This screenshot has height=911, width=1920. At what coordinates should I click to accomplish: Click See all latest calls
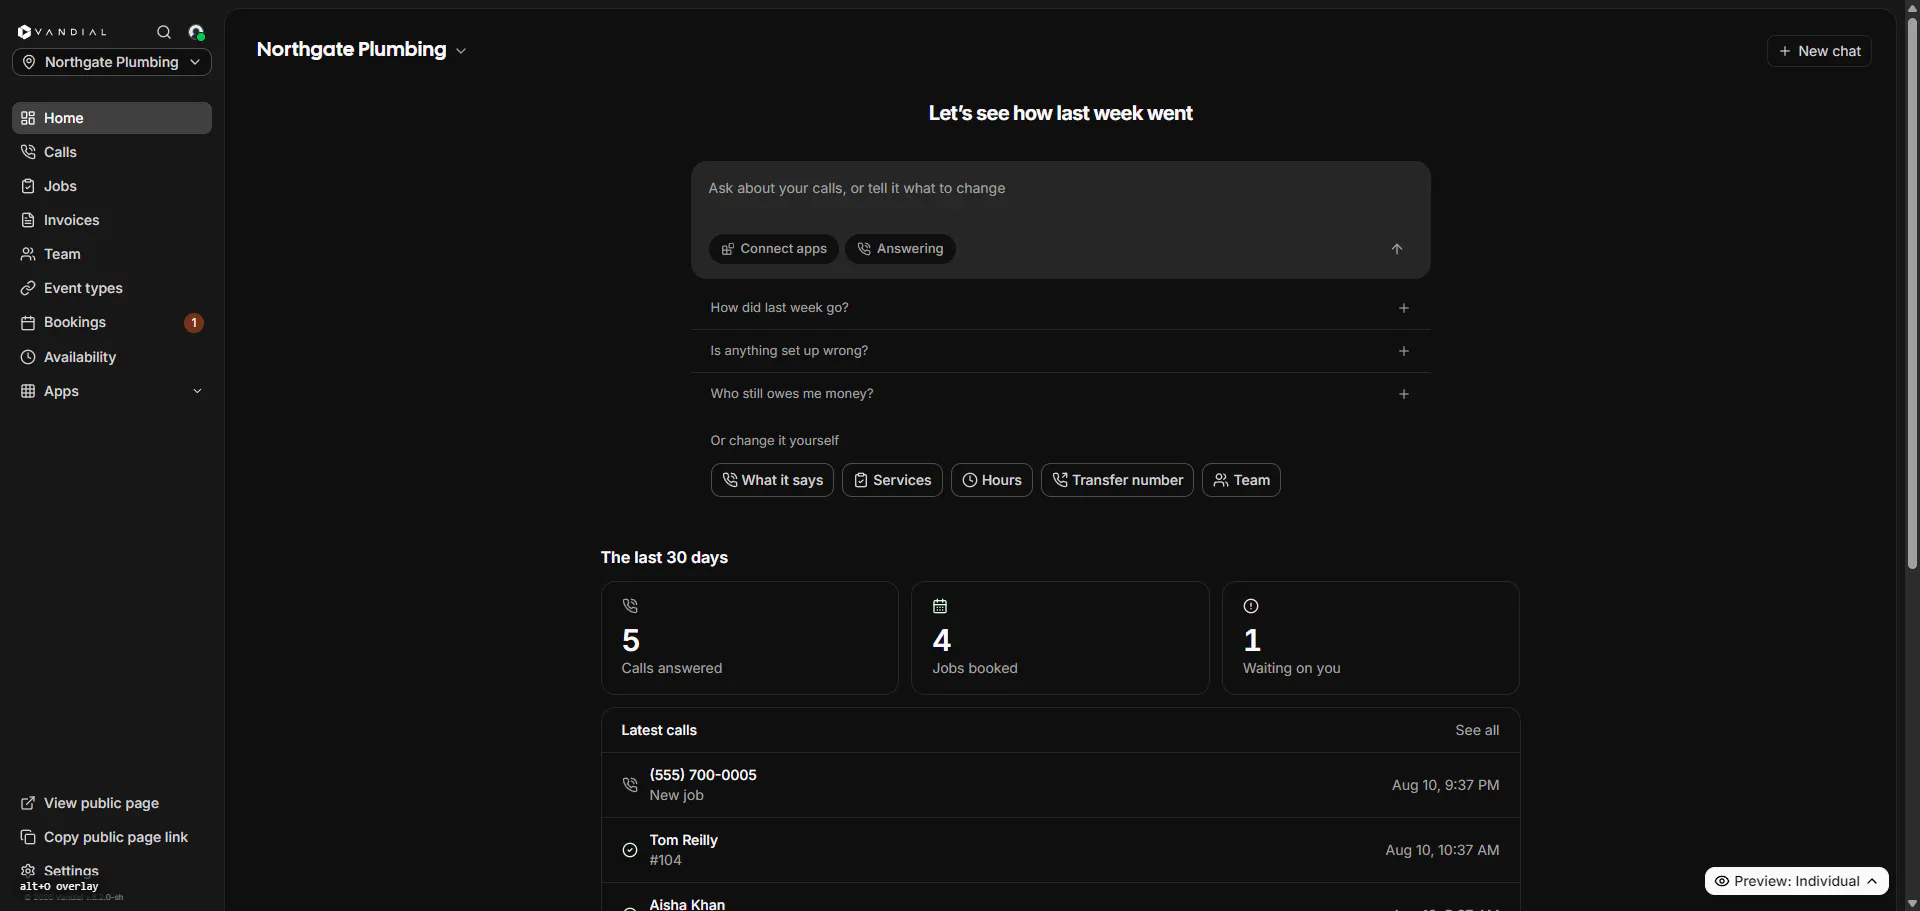(1477, 730)
